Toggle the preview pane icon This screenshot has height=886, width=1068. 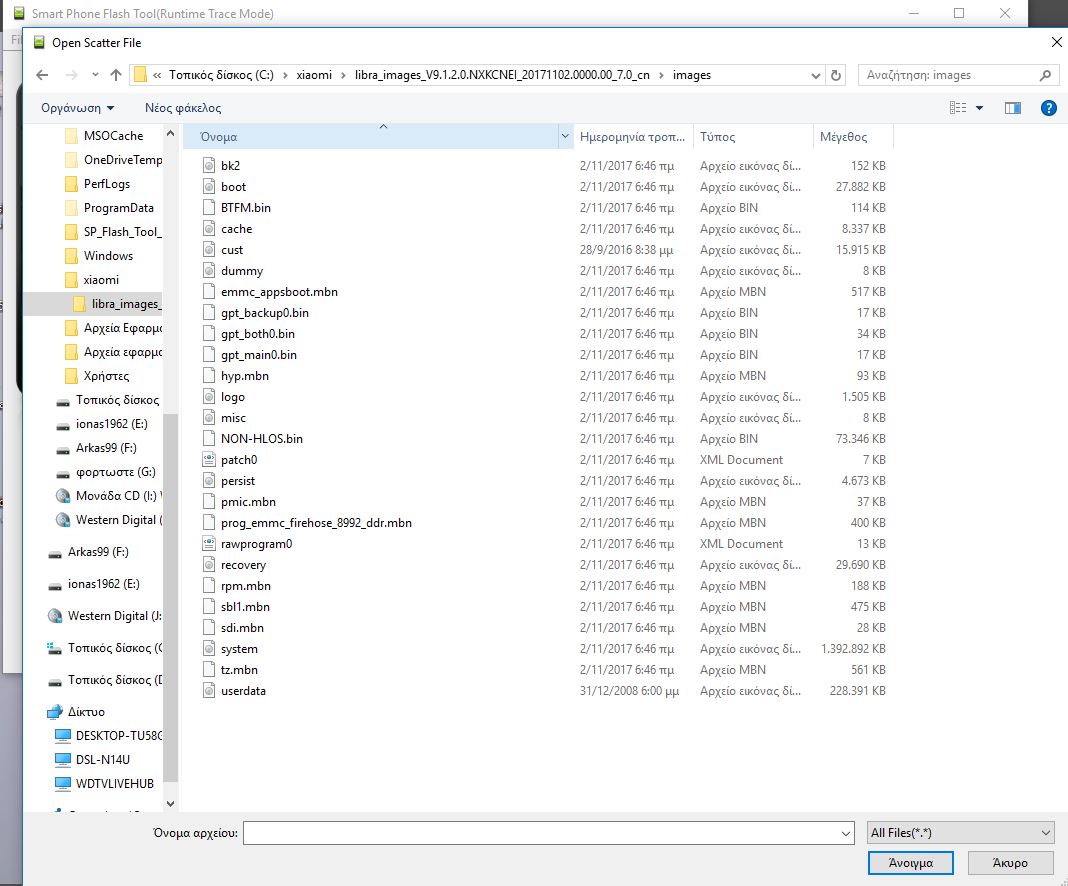pos(1012,108)
